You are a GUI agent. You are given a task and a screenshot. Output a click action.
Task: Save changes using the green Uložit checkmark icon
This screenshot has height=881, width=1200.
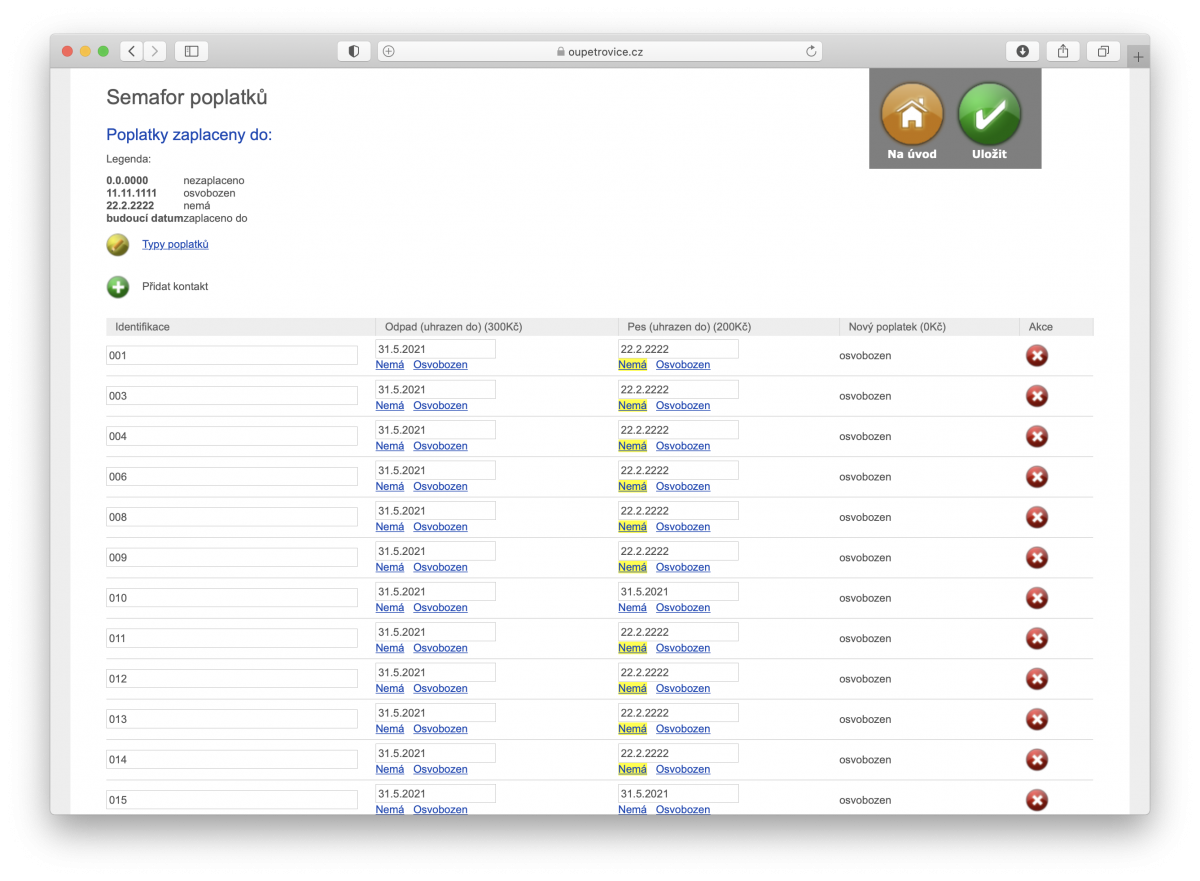click(989, 116)
